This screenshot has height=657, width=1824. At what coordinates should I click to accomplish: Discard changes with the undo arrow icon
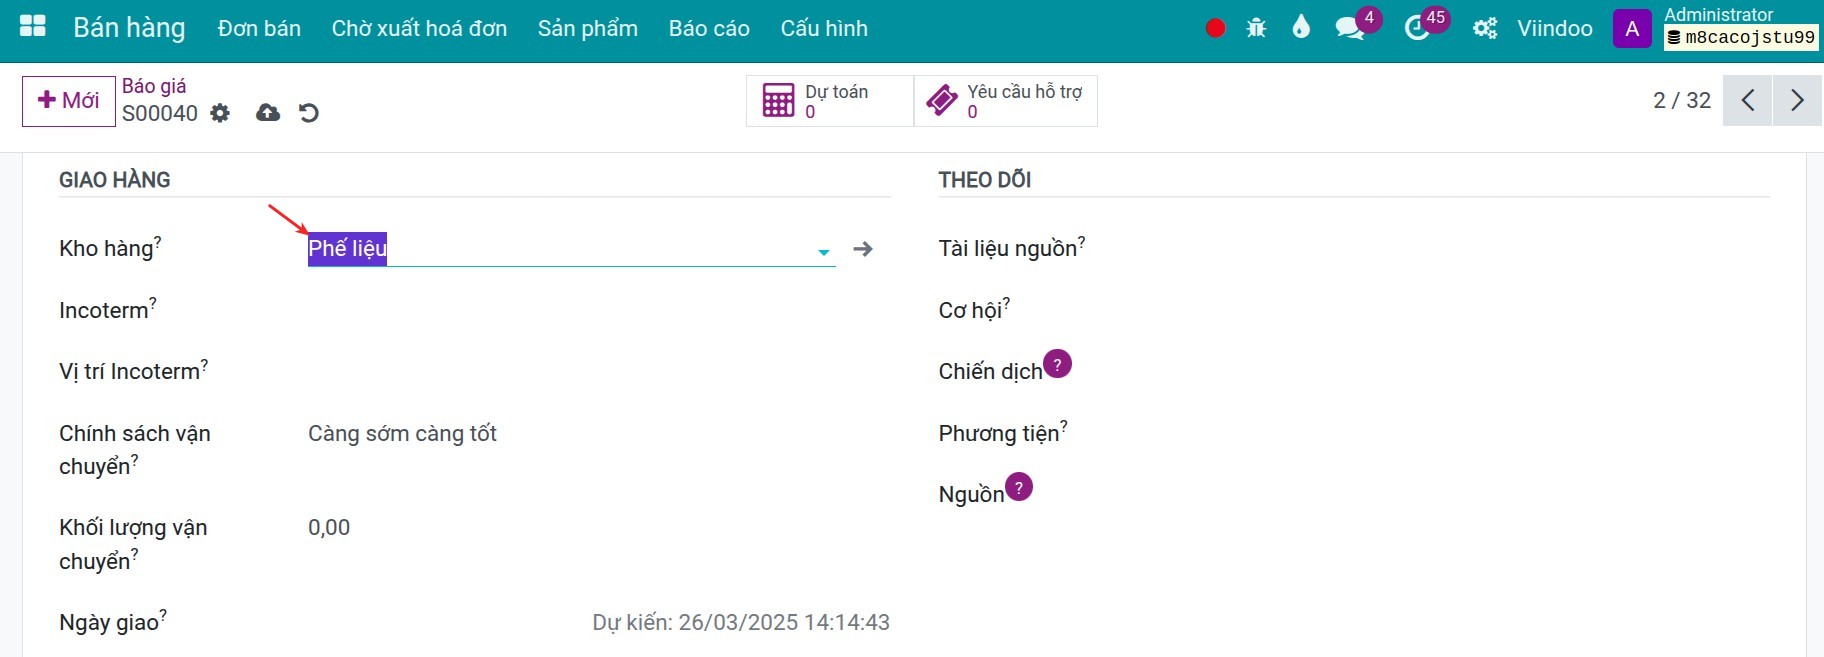309,113
